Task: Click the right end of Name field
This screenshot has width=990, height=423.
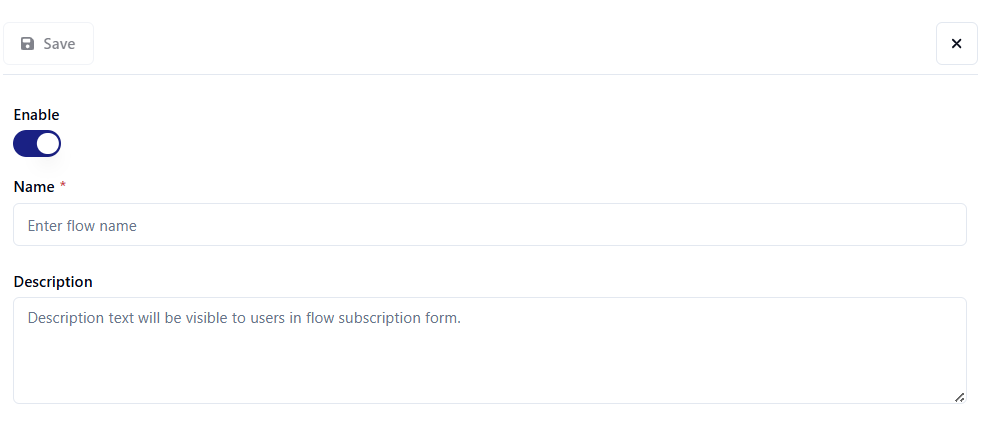Action: [x=940, y=225]
